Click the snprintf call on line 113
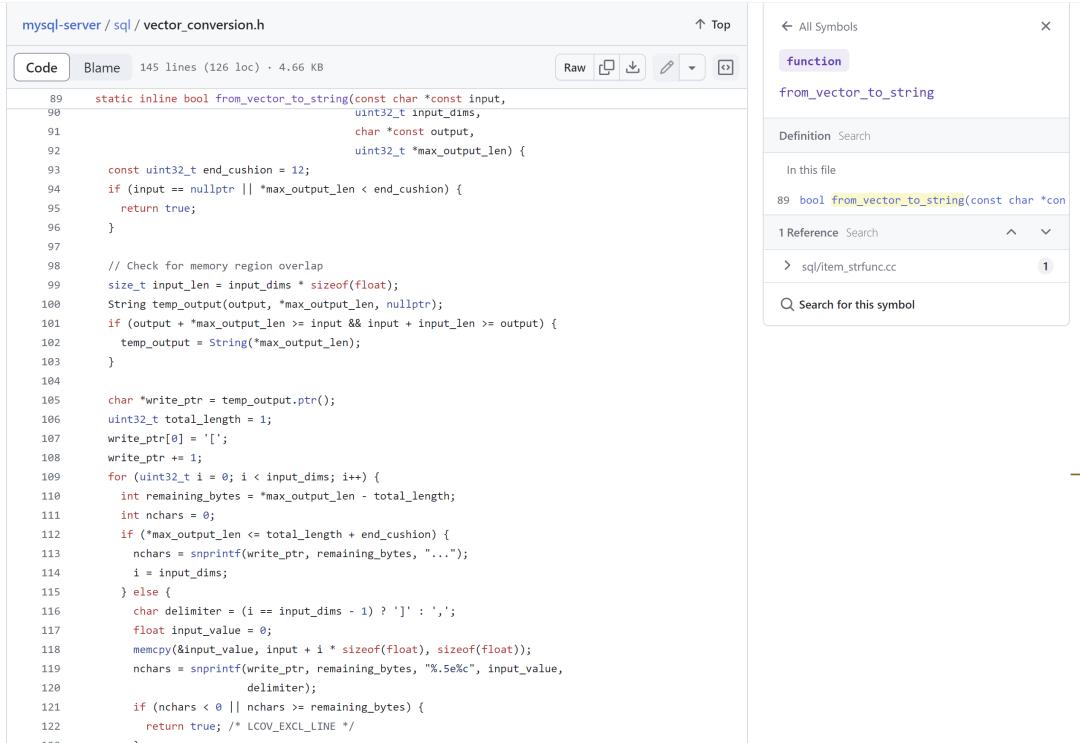 click(x=216, y=554)
